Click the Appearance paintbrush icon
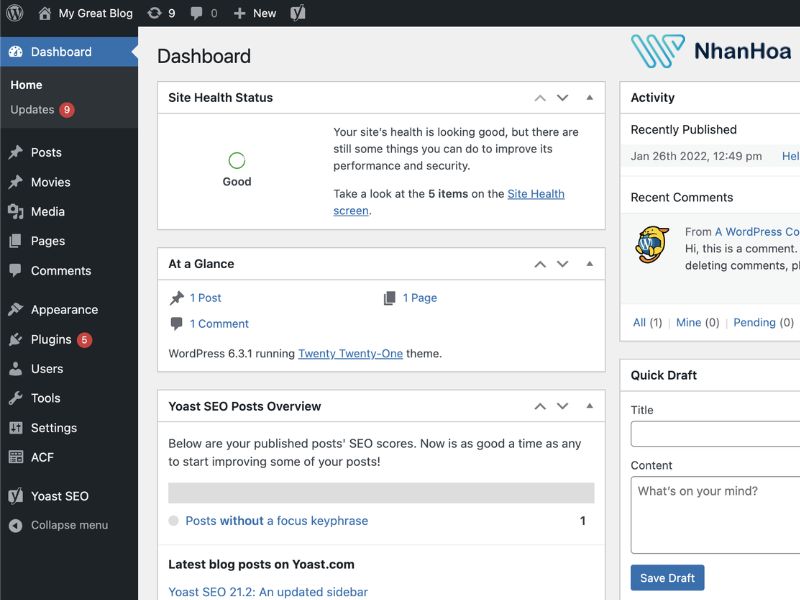 (x=16, y=309)
